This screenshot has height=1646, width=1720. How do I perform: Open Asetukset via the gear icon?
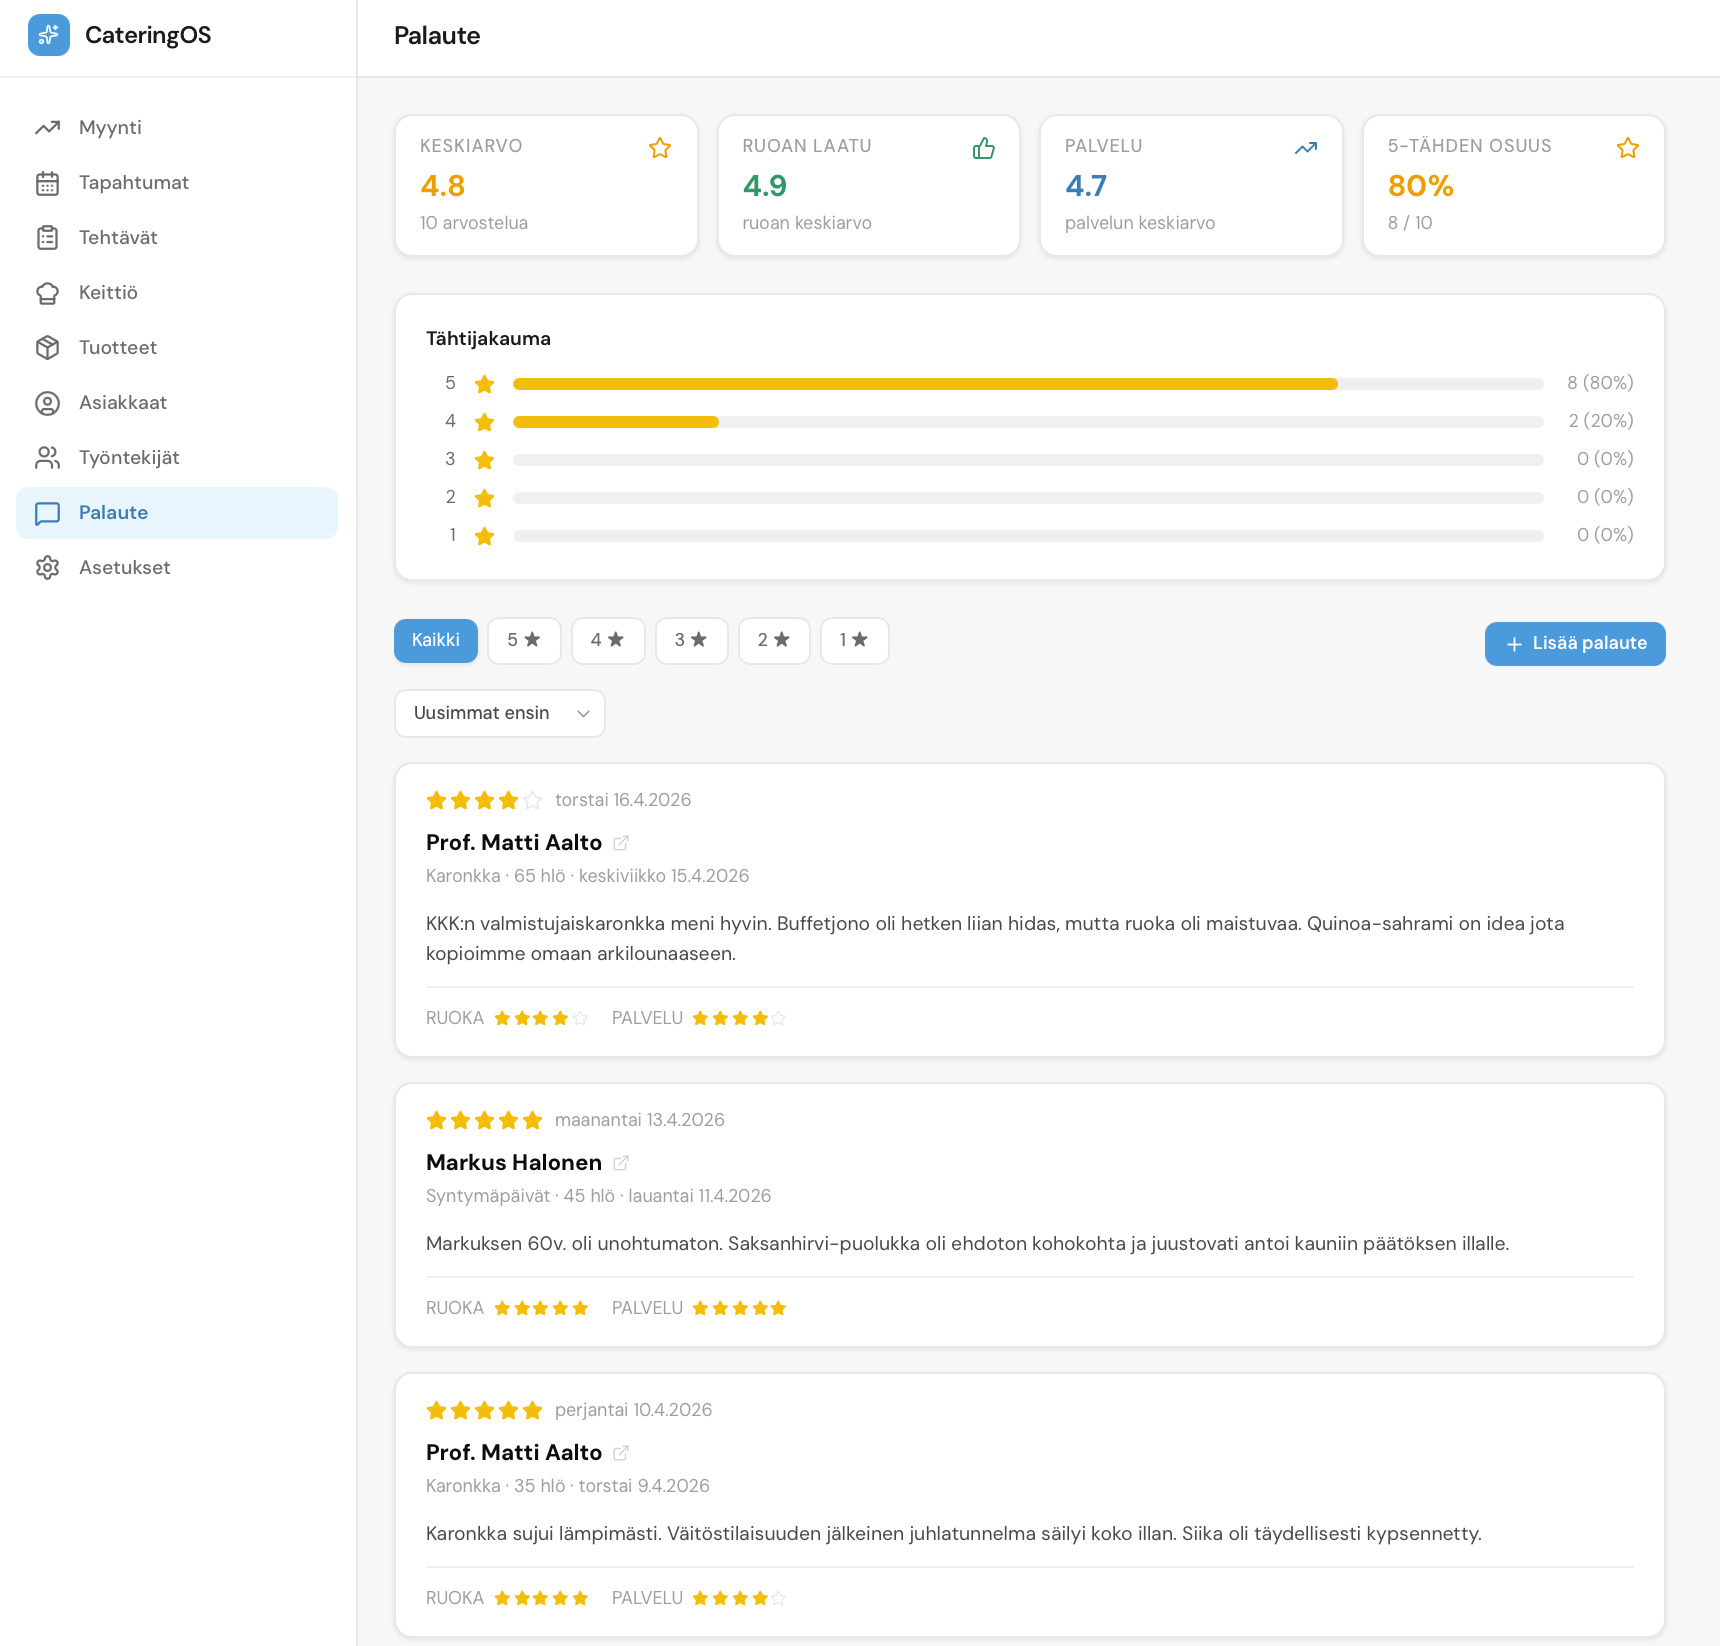coord(47,568)
